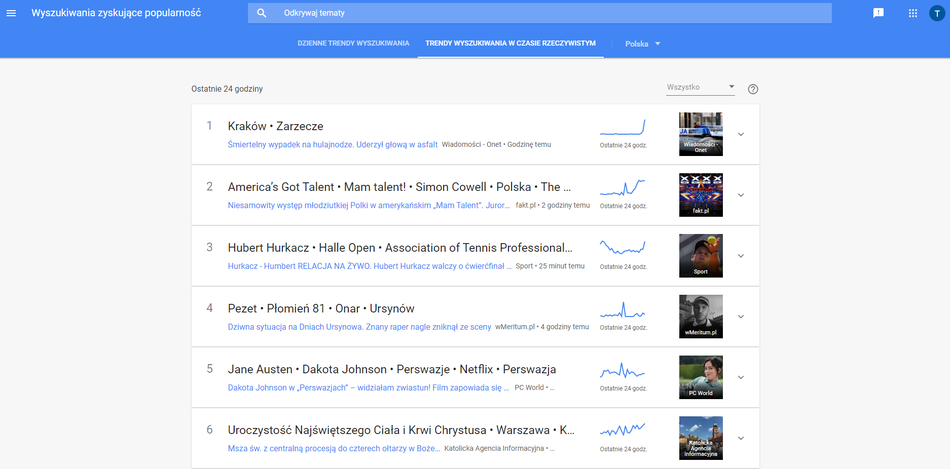The height and width of the screenshot is (469, 950).
Task: Open the Polska country dropdown
Action: pyautogui.click(x=643, y=44)
